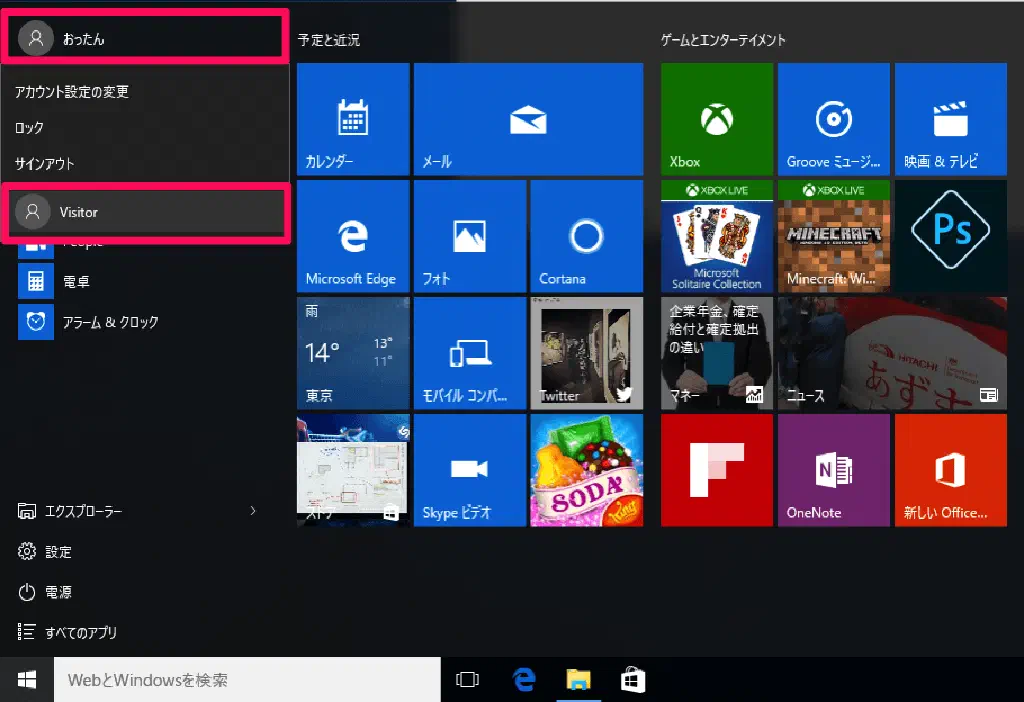The width and height of the screenshot is (1024, 702).
Task: Click the WebとWindowsを検索 search box
Action: 246,680
